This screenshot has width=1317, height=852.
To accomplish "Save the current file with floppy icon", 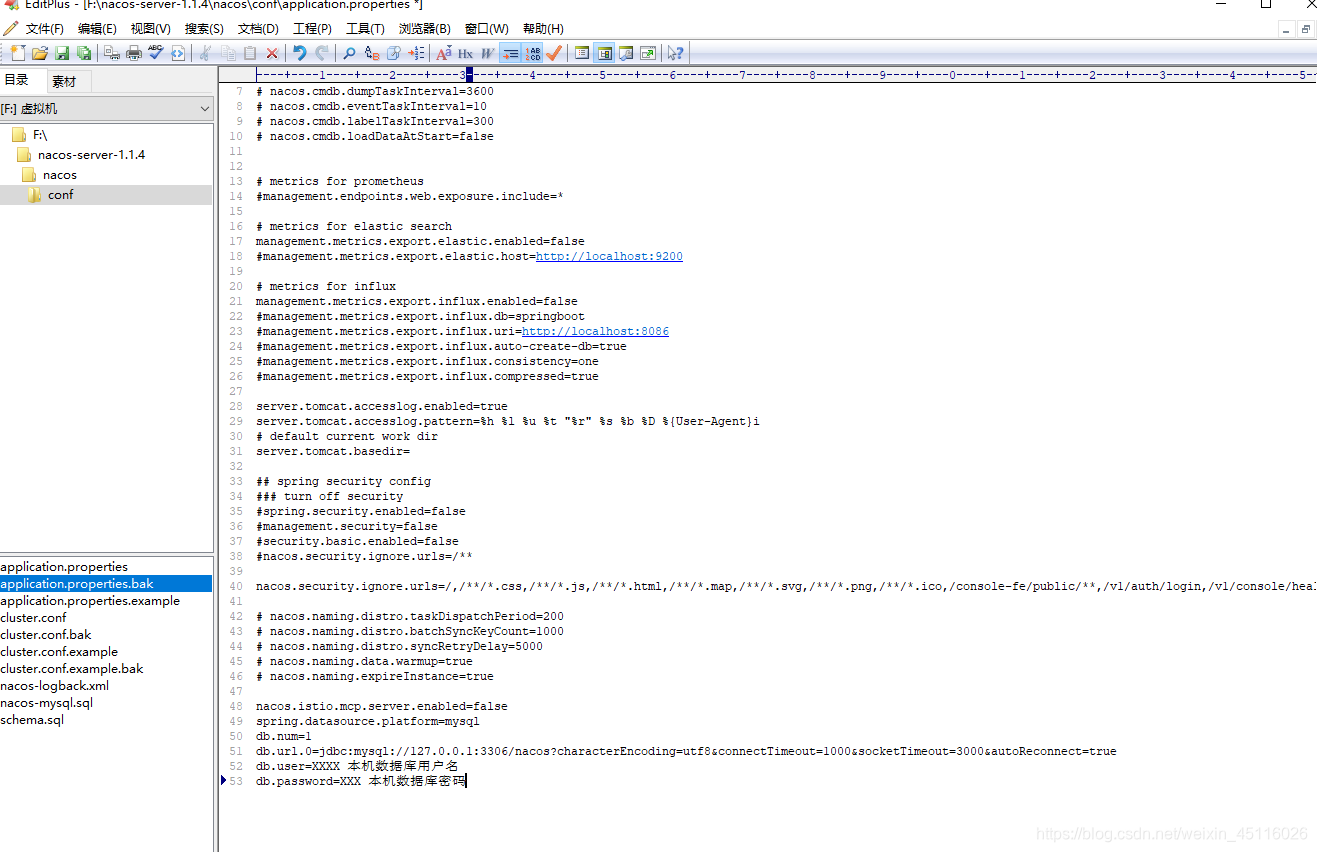I will (x=62, y=53).
